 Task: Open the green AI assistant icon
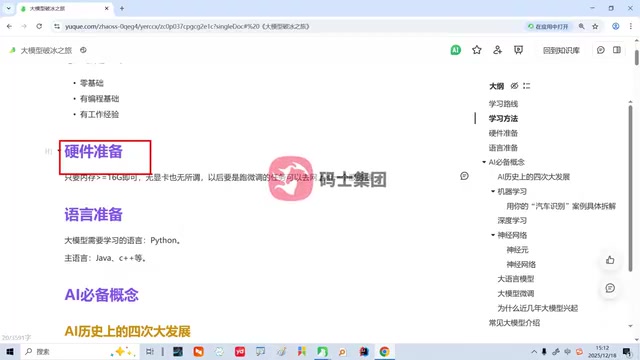pyautogui.click(x=456, y=50)
